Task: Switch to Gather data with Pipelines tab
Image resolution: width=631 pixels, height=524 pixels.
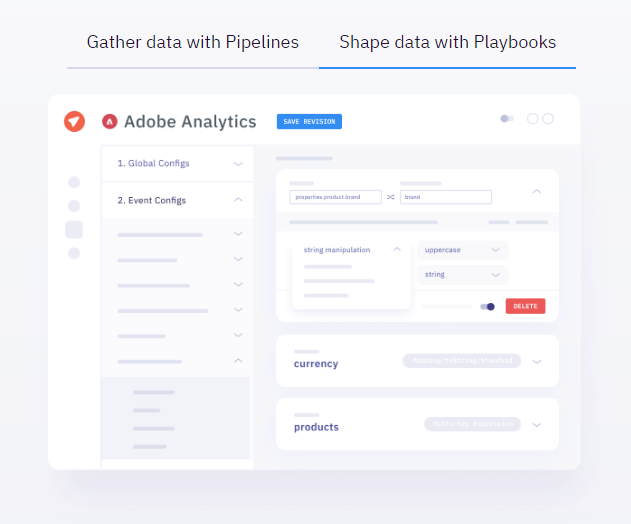Action: pyautogui.click(x=192, y=43)
